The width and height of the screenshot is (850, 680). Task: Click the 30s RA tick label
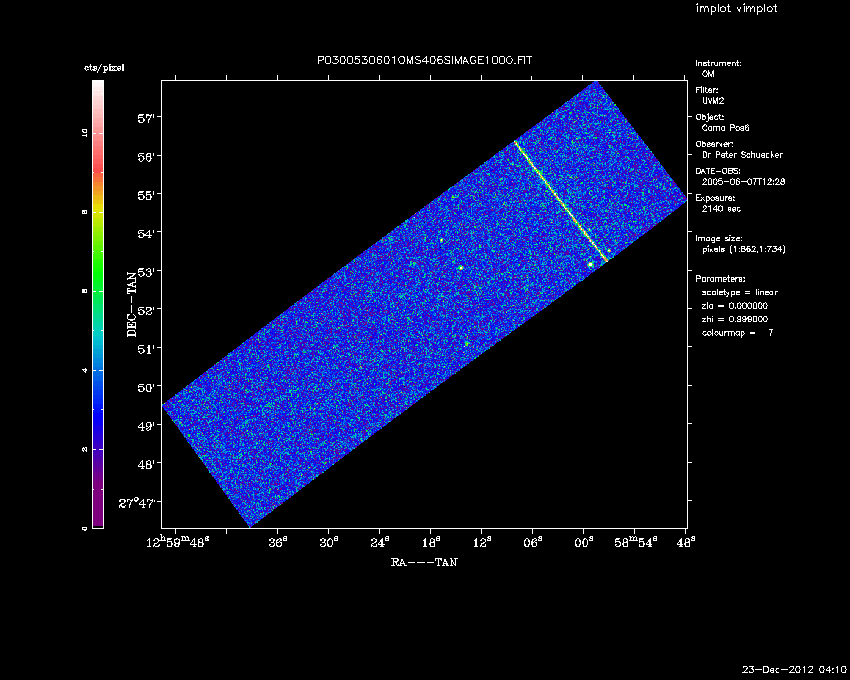coord(328,542)
